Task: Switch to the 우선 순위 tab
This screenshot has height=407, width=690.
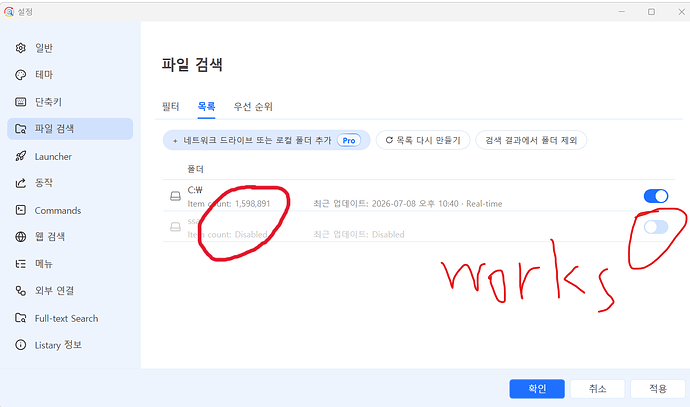Action: coord(253,106)
